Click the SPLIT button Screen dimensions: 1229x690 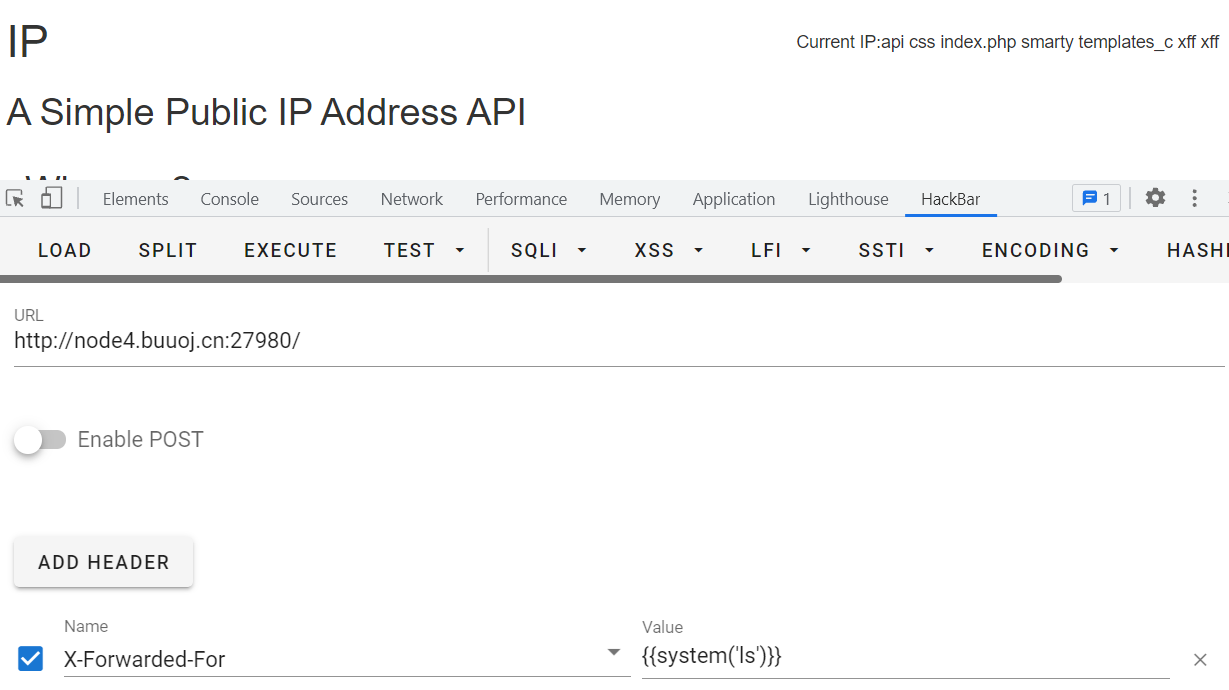[x=168, y=250]
